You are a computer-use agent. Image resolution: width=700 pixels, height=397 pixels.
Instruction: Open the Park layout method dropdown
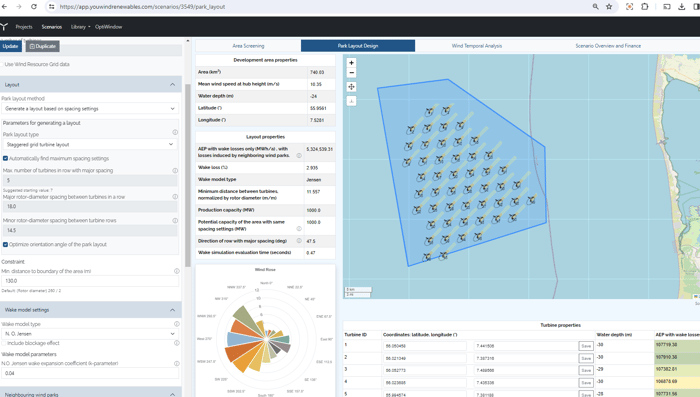pyautogui.click(x=90, y=109)
